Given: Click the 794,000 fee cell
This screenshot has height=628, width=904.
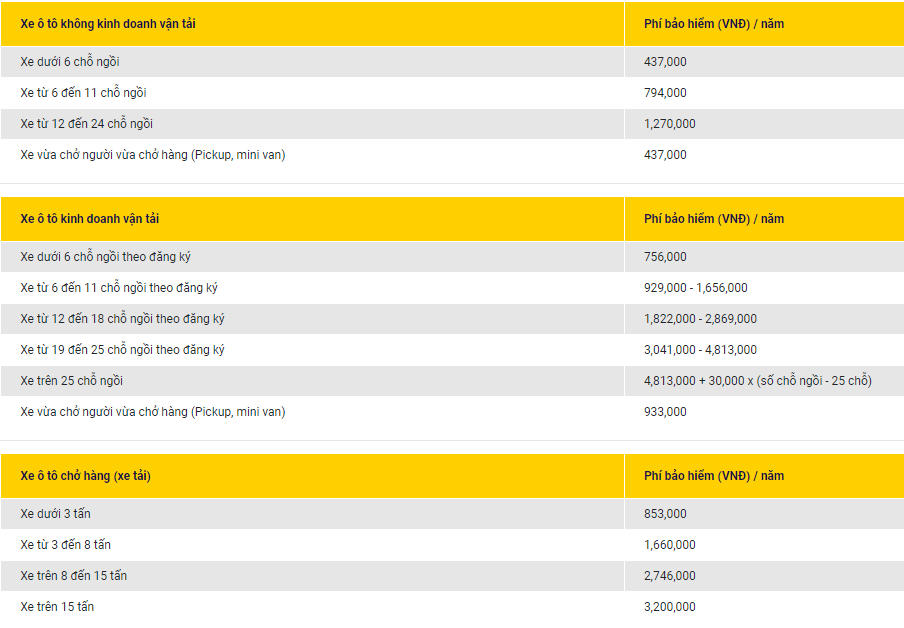Looking at the screenshot, I should pos(665,93).
